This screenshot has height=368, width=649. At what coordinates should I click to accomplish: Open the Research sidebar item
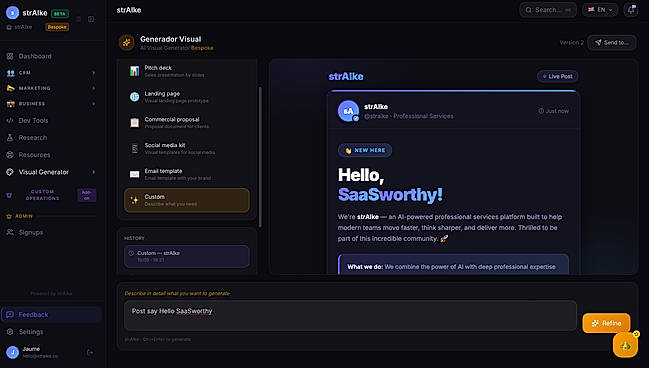pyautogui.click(x=33, y=137)
